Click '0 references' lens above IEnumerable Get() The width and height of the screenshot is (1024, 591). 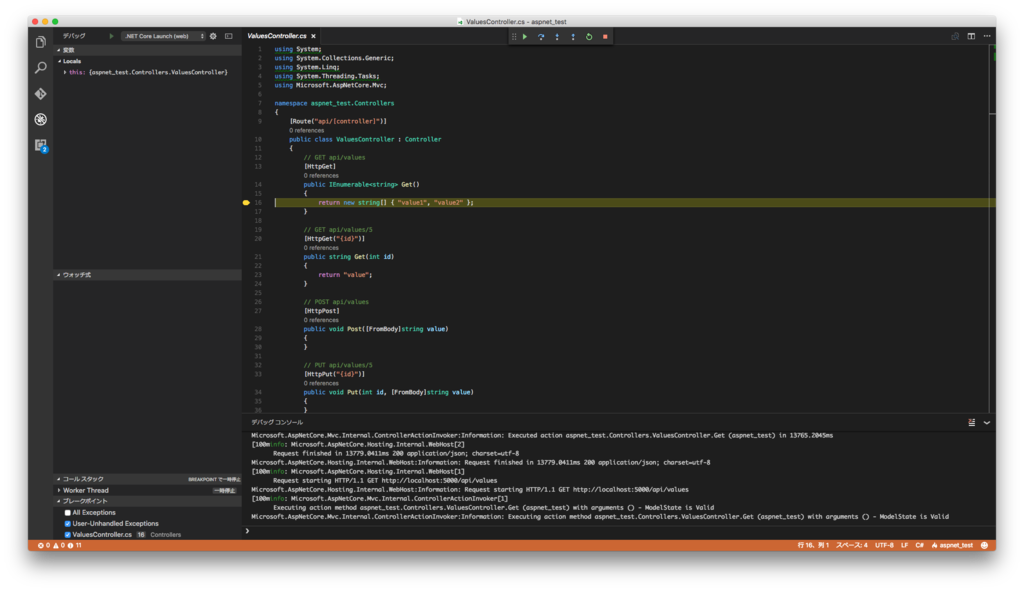click(x=321, y=176)
